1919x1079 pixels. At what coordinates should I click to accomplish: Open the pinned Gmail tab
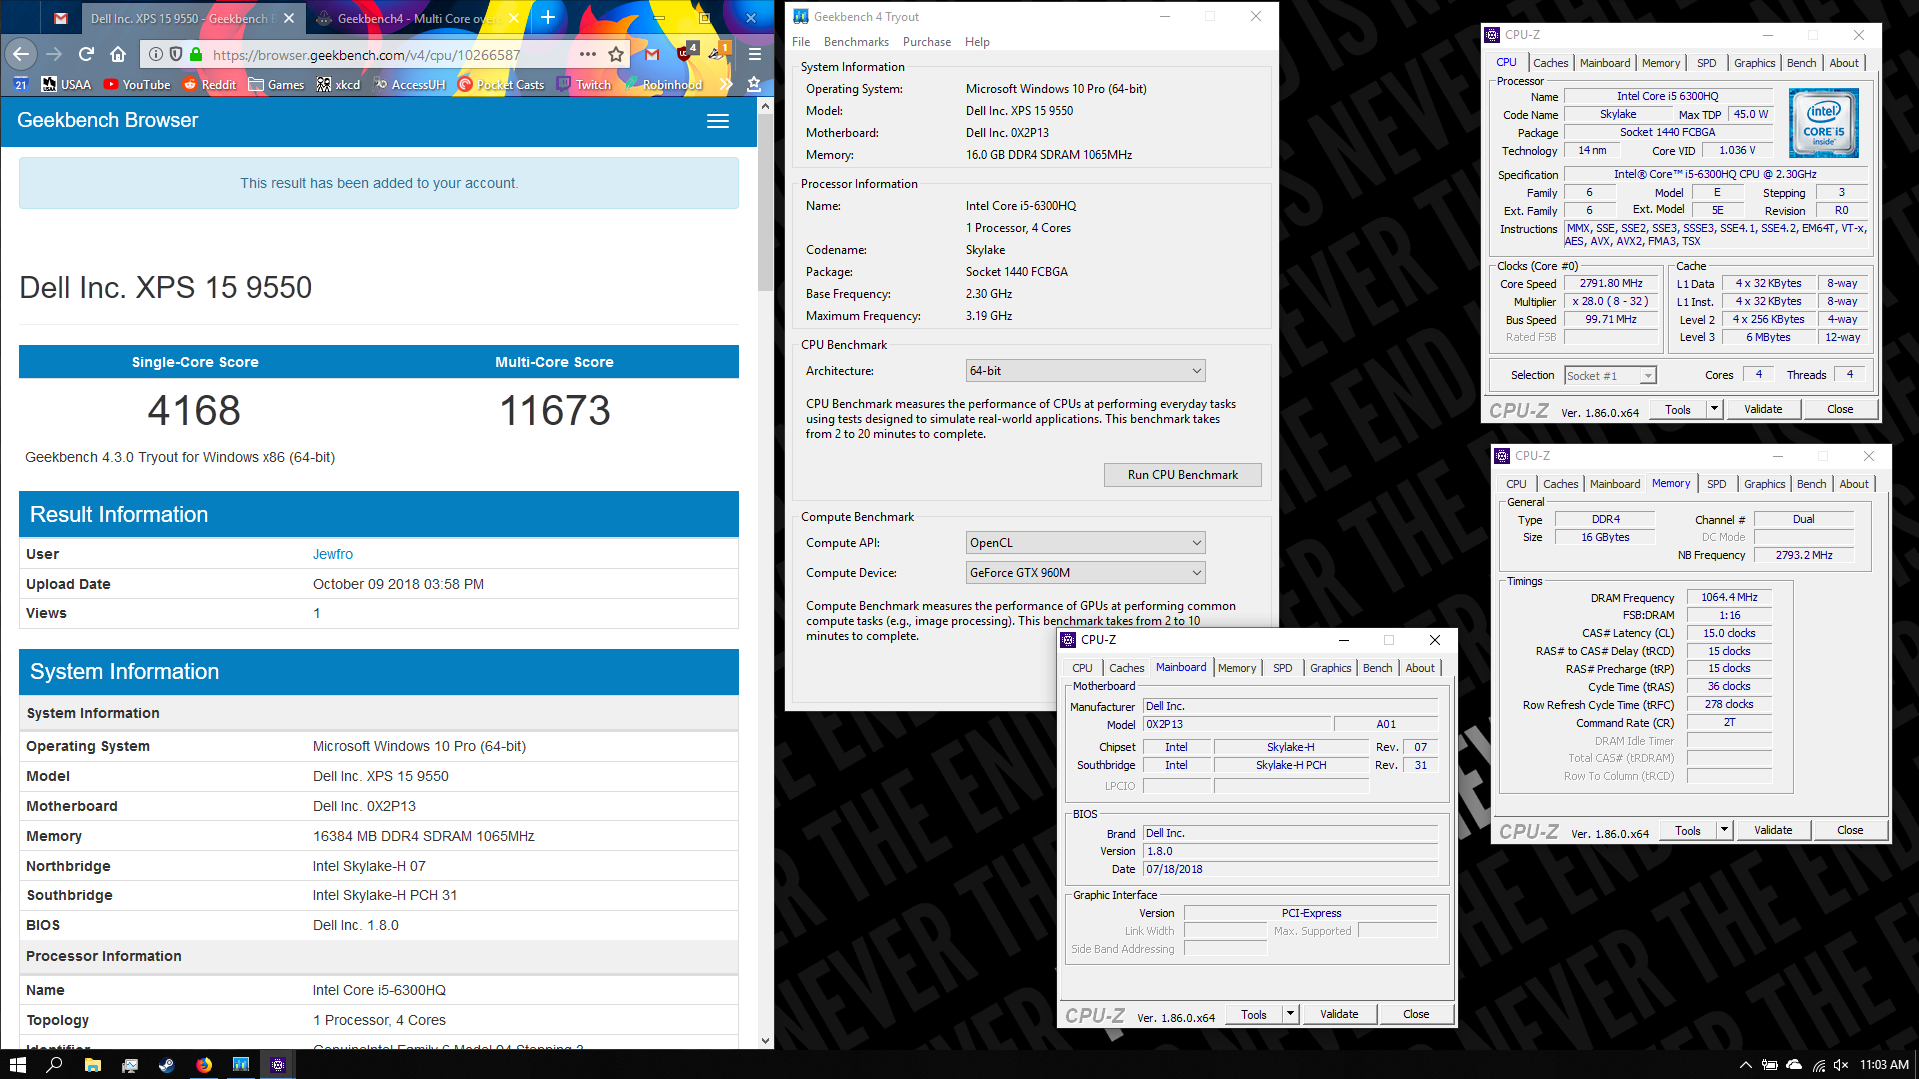(x=61, y=18)
